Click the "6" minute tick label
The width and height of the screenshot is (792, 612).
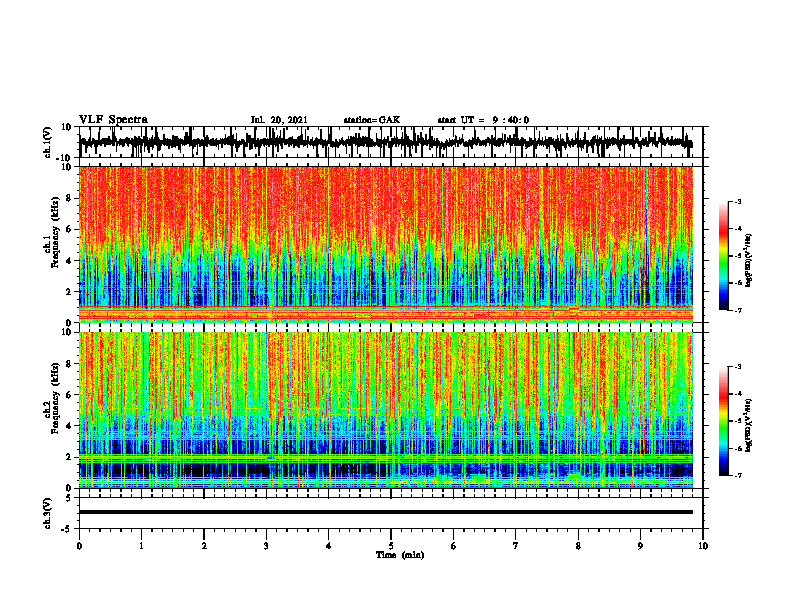(x=454, y=546)
